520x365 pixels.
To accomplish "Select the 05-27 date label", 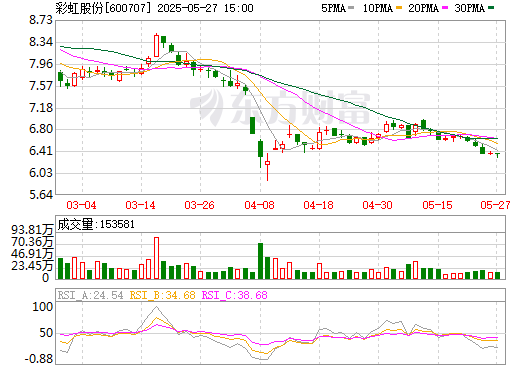I will coord(495,205).
